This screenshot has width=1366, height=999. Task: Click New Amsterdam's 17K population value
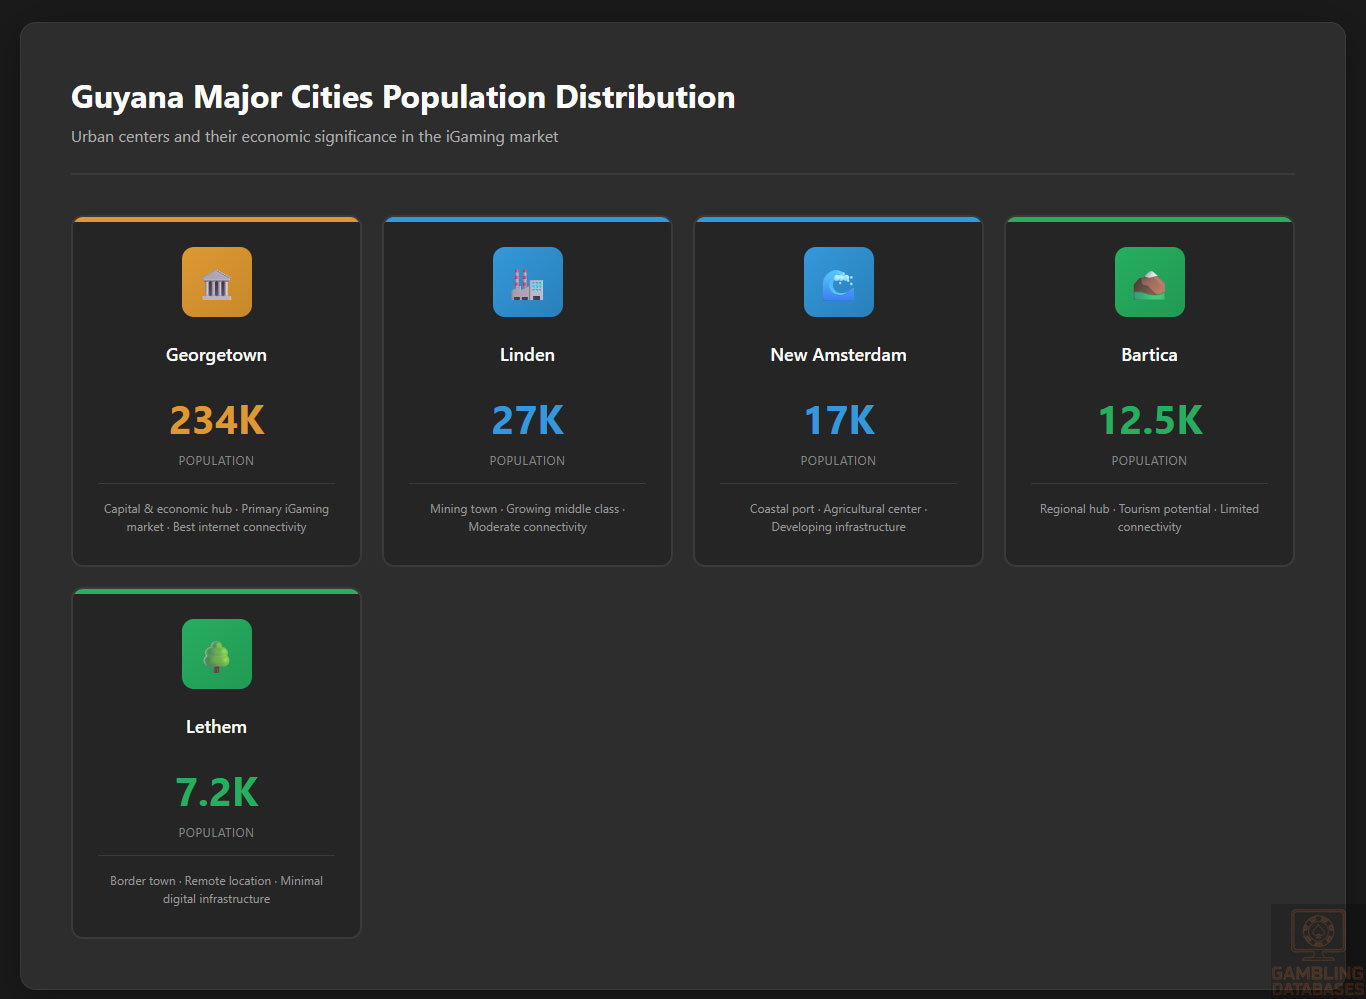(839, 421)
